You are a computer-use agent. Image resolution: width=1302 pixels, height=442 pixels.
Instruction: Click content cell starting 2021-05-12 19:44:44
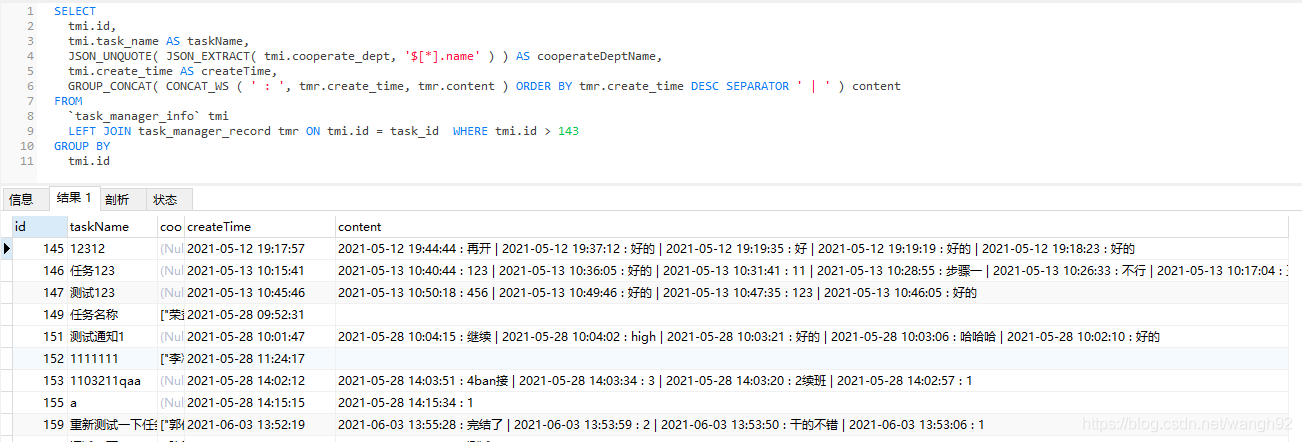[x=812, y=248]
